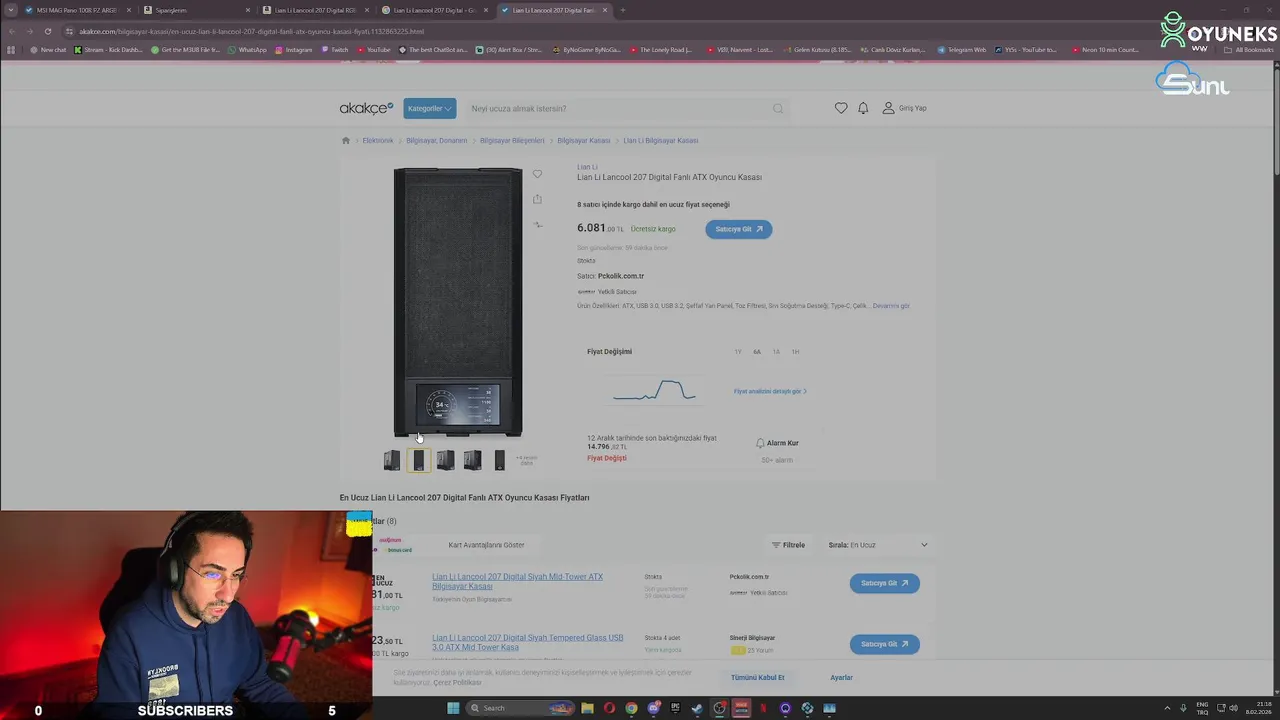Open Fiyat analizini detaylı gör link

click(770, 391)
